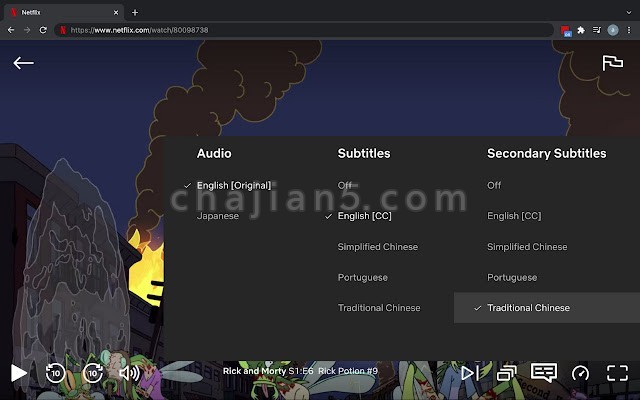Open the red extension icon in toolbar
Screen dimensions: 640x400
tap(566, 31)
